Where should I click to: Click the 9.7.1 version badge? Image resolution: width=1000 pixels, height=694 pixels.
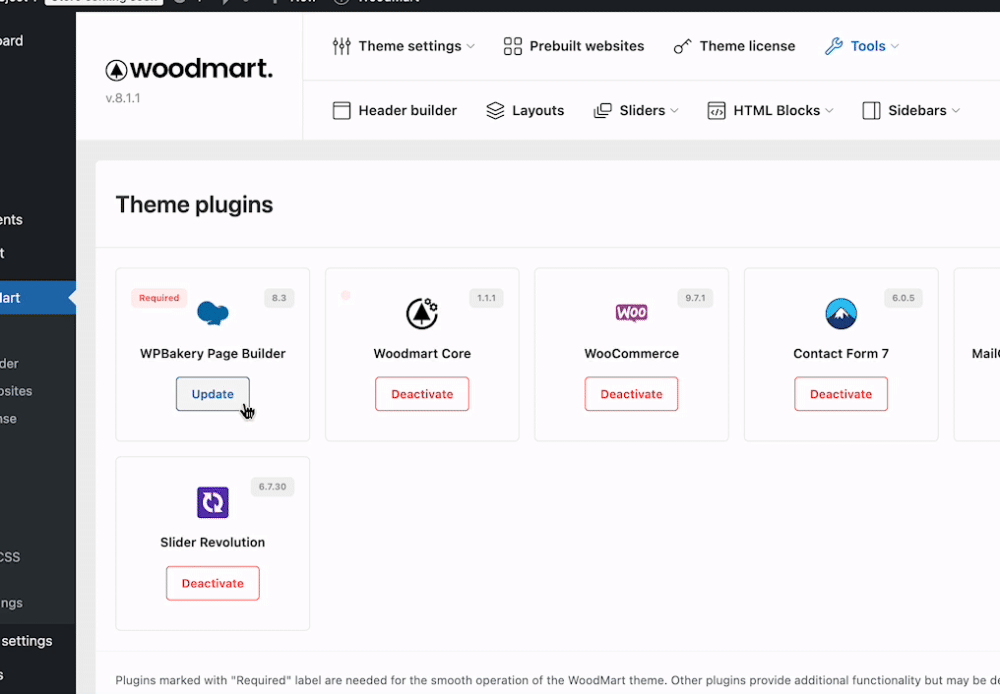click(695, 298)
